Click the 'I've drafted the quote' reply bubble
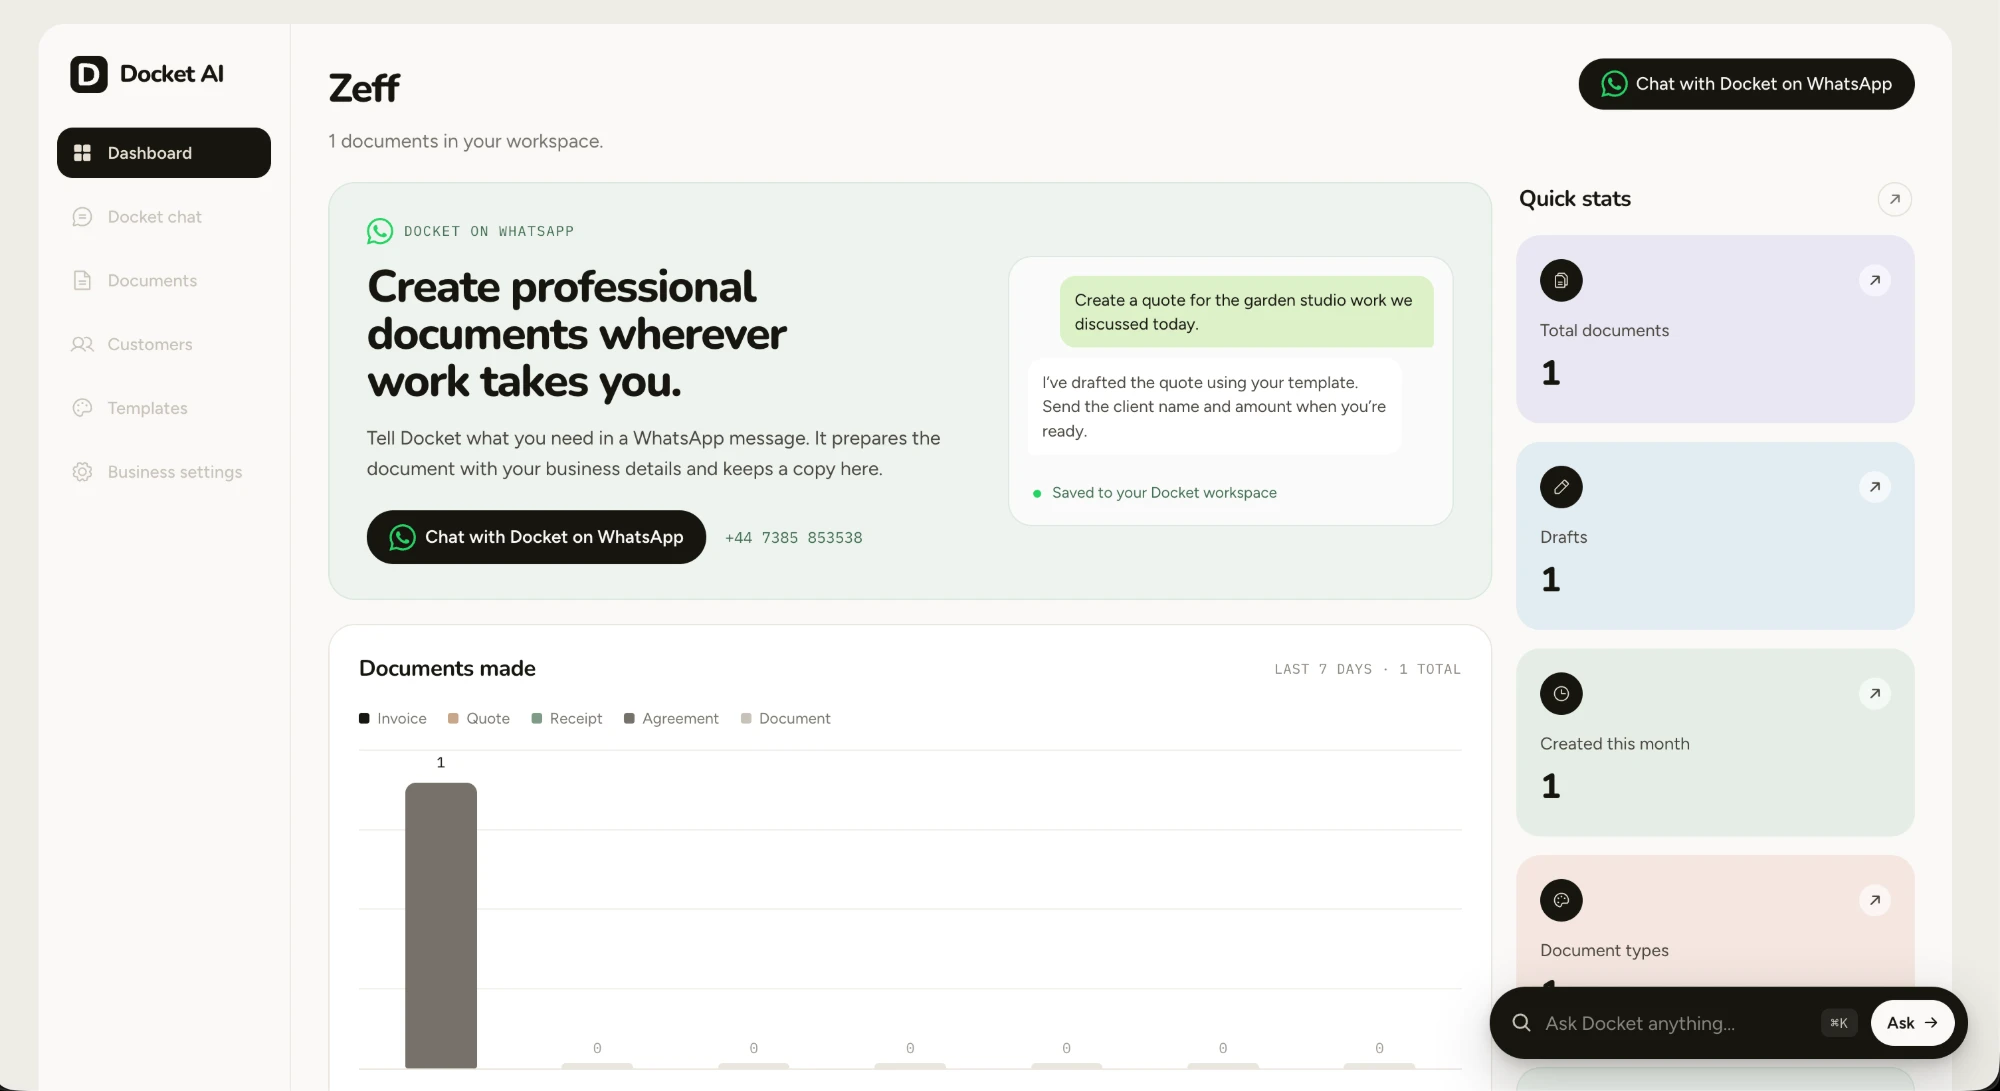2000x1091 pixels. tap(1214, 407)
